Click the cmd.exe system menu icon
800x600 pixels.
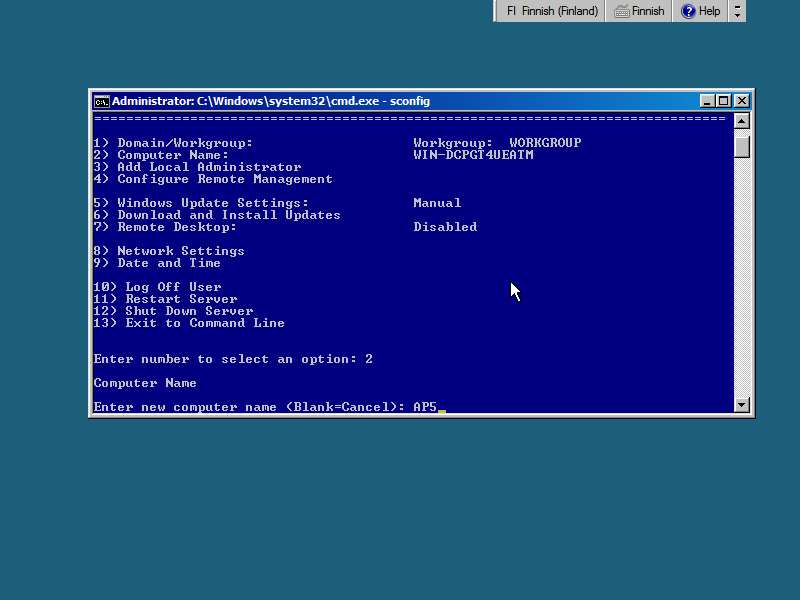101,101
